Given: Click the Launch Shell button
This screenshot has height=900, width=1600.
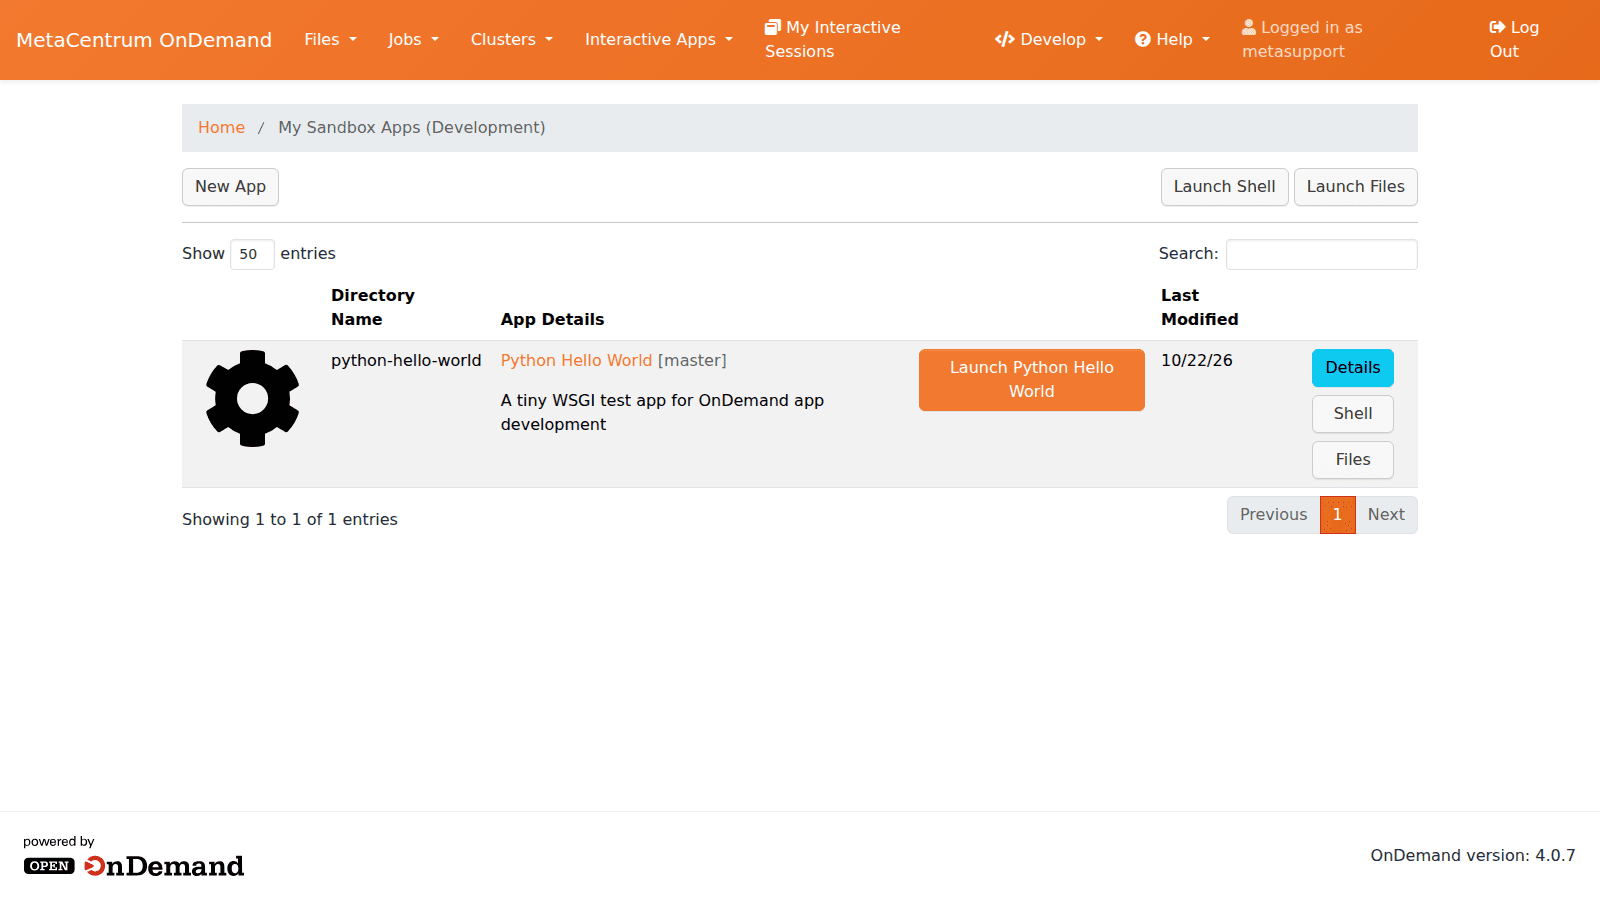Looking at the screenshot, I should pyautogui.click(x=1224, y=187).
